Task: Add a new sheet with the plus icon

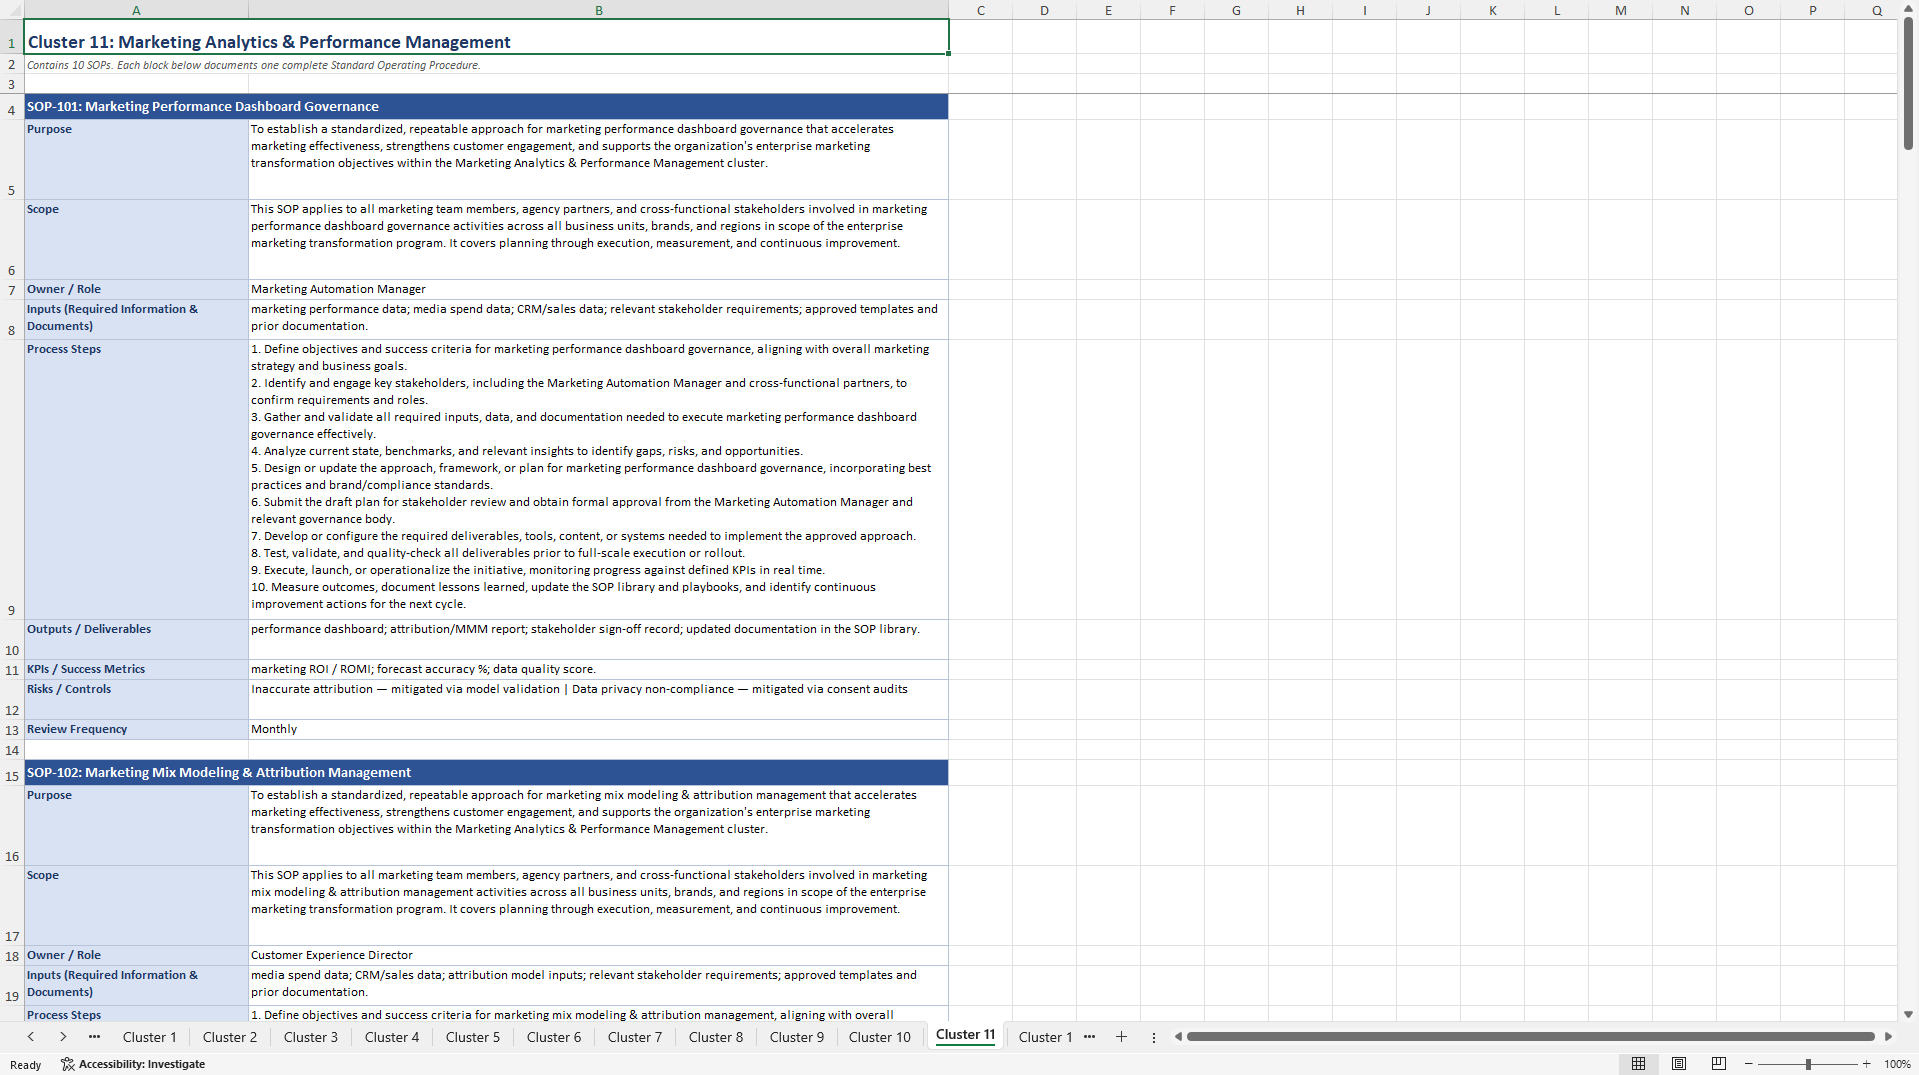Action: [x=1121, y=1037]
